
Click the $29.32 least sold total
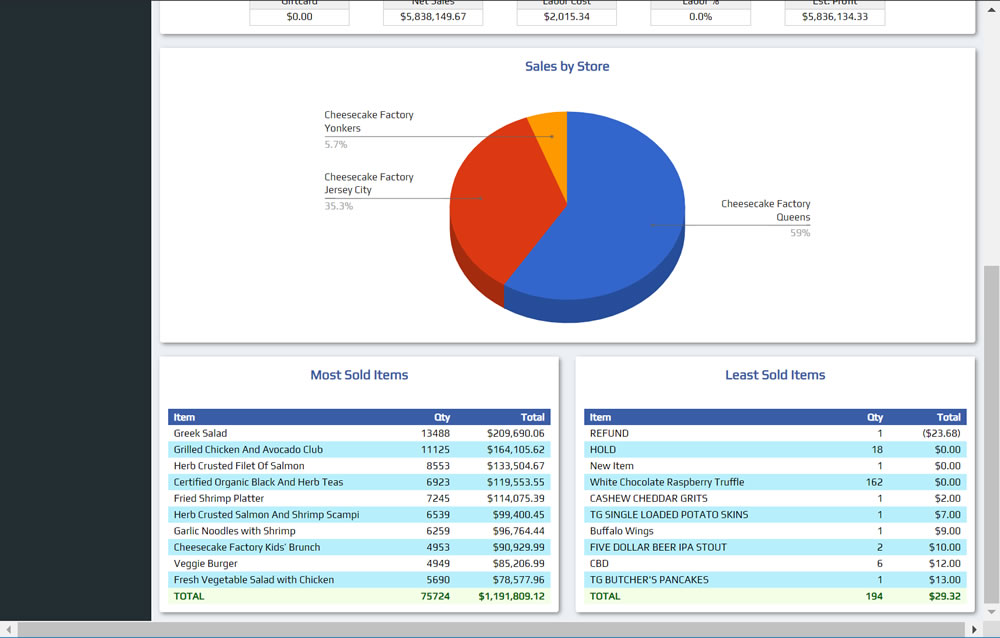coord(945,597)
